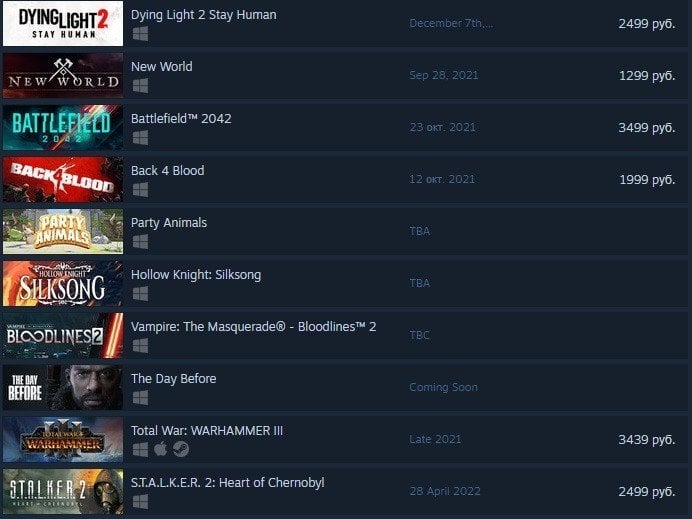Viewport: 692px width, 519px height.
Task: Open the Battlefield 2042 capsule image
Action: point(63,128)
